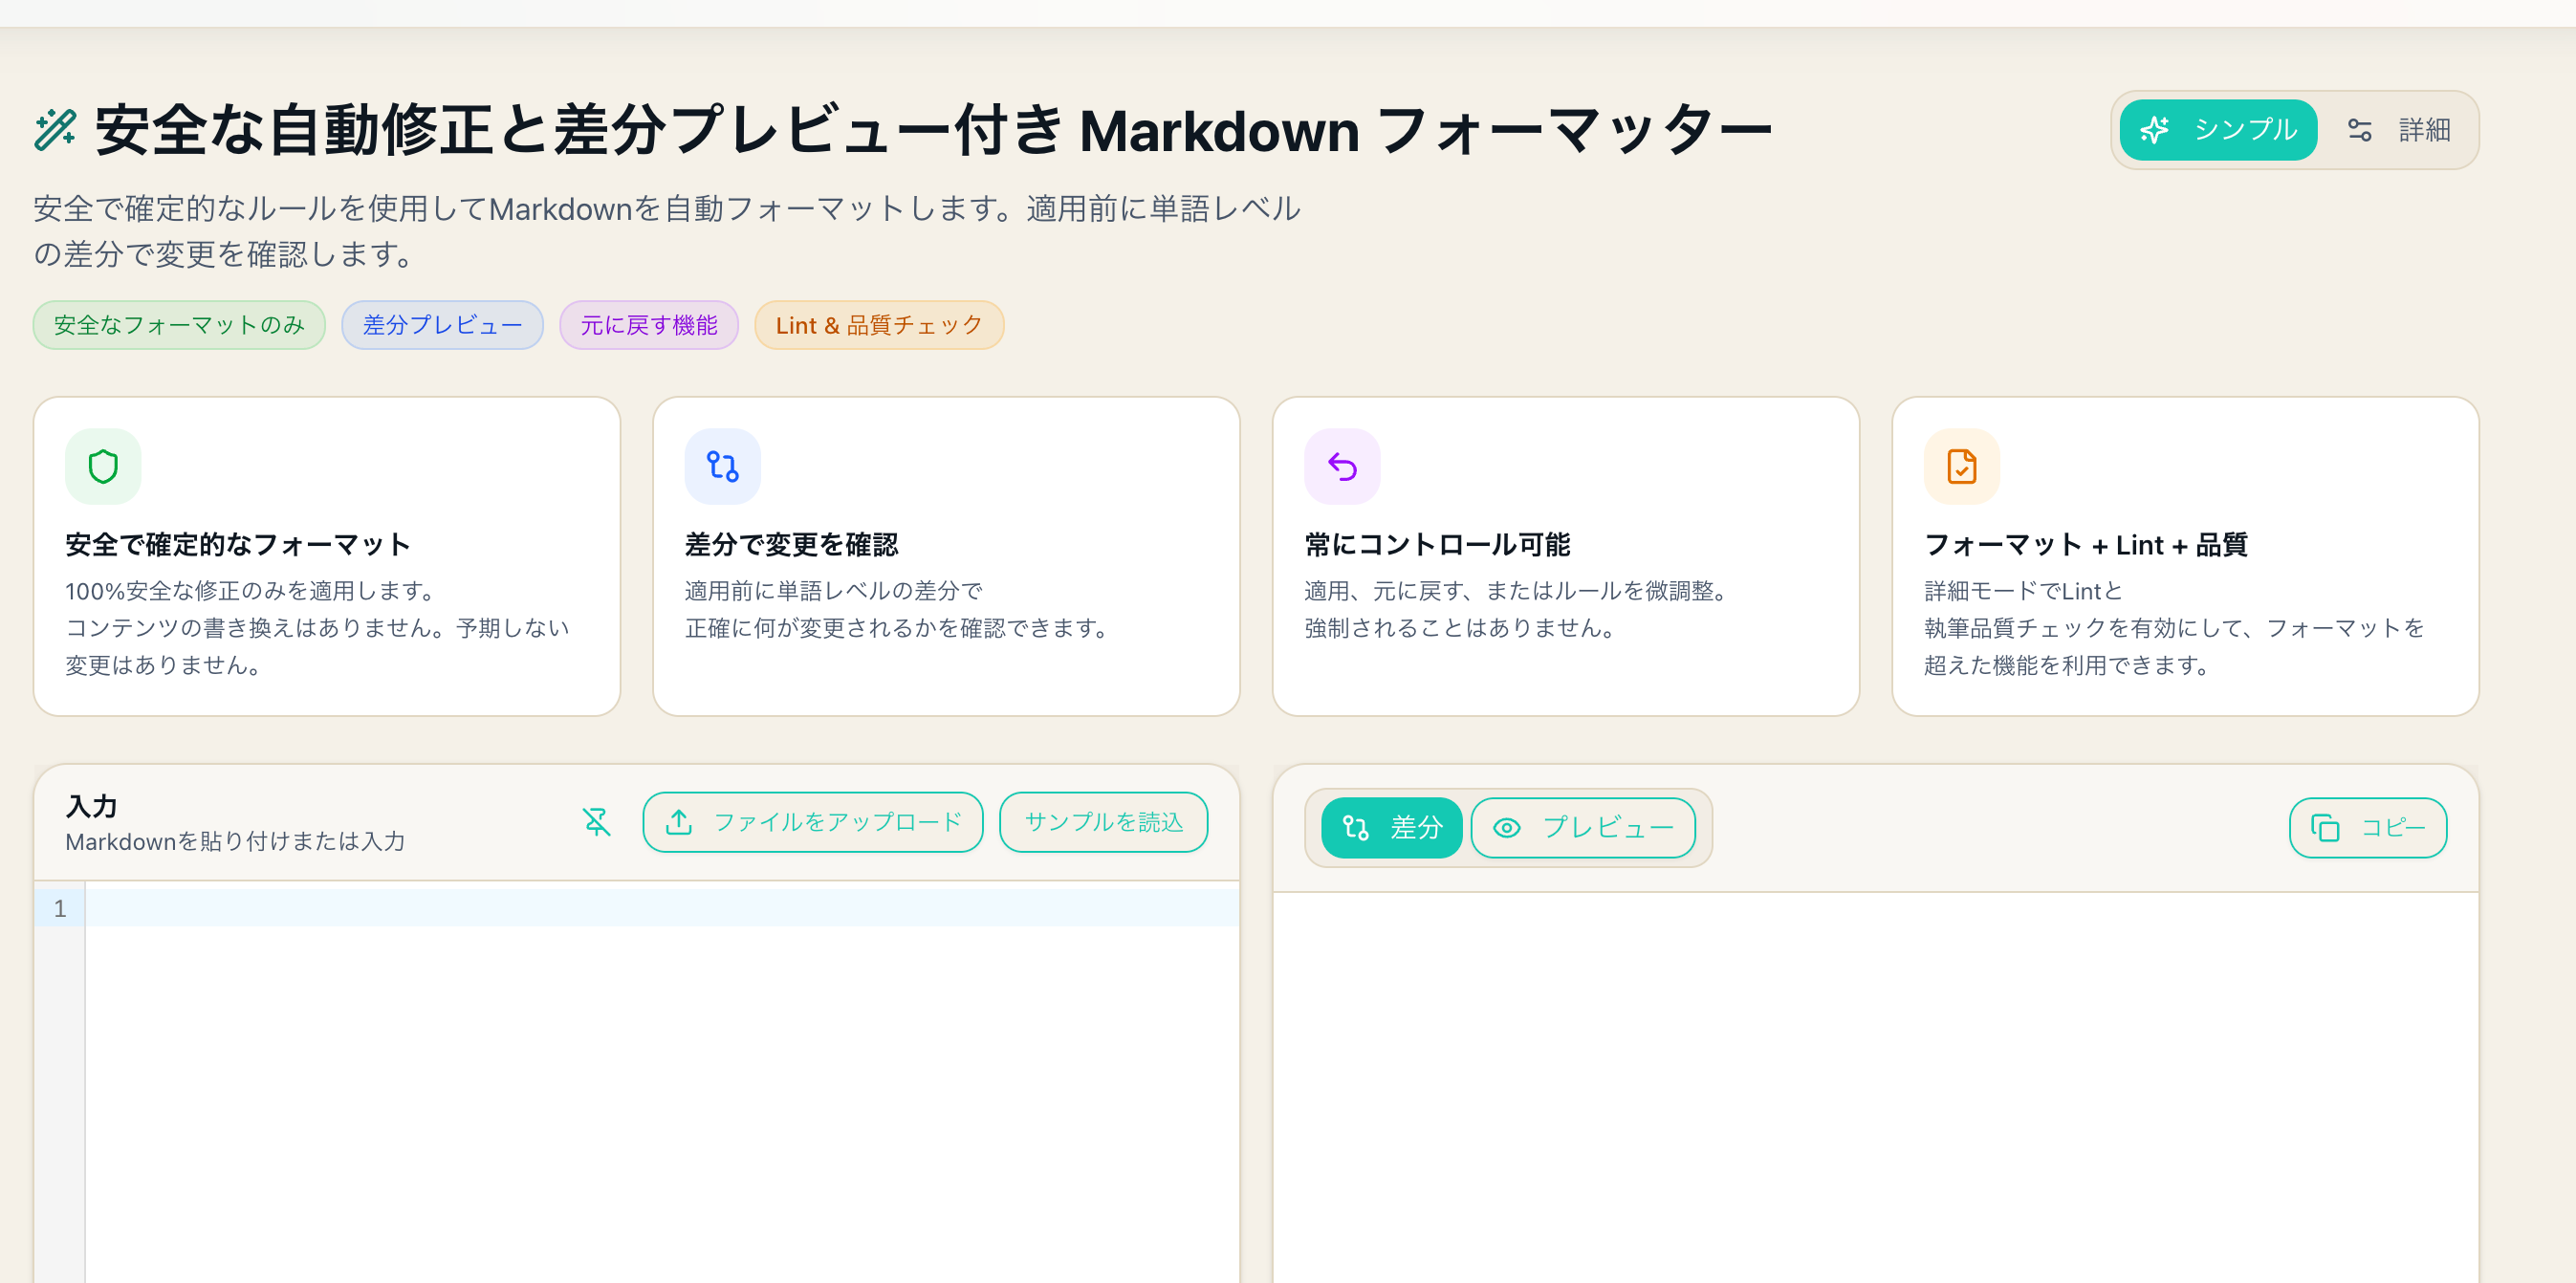Click the green shield icon
The width and height of the screenshot is (2576, 1283).
point(103,467)
